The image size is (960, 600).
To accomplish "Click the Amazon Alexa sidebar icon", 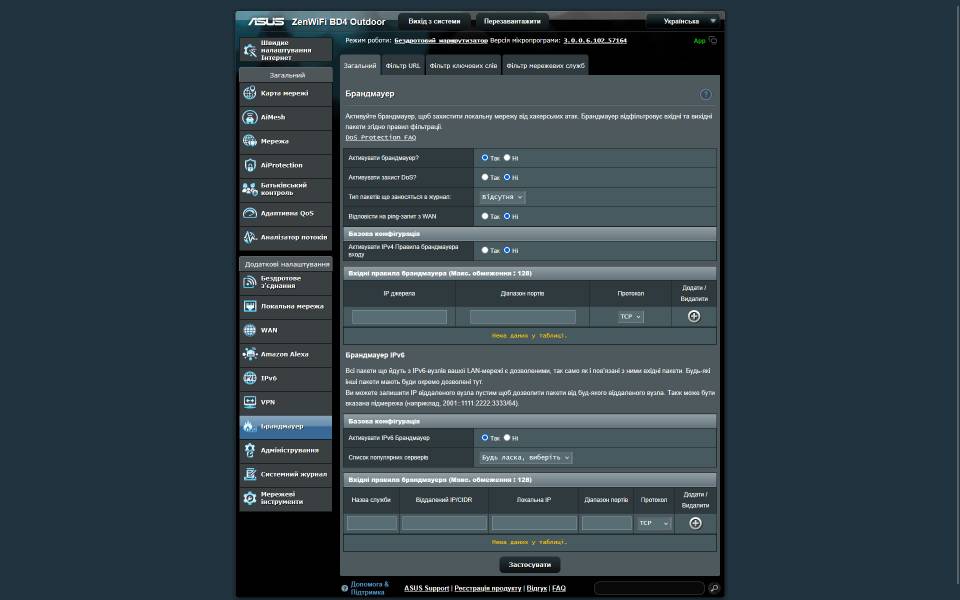I will coord(250,354).
